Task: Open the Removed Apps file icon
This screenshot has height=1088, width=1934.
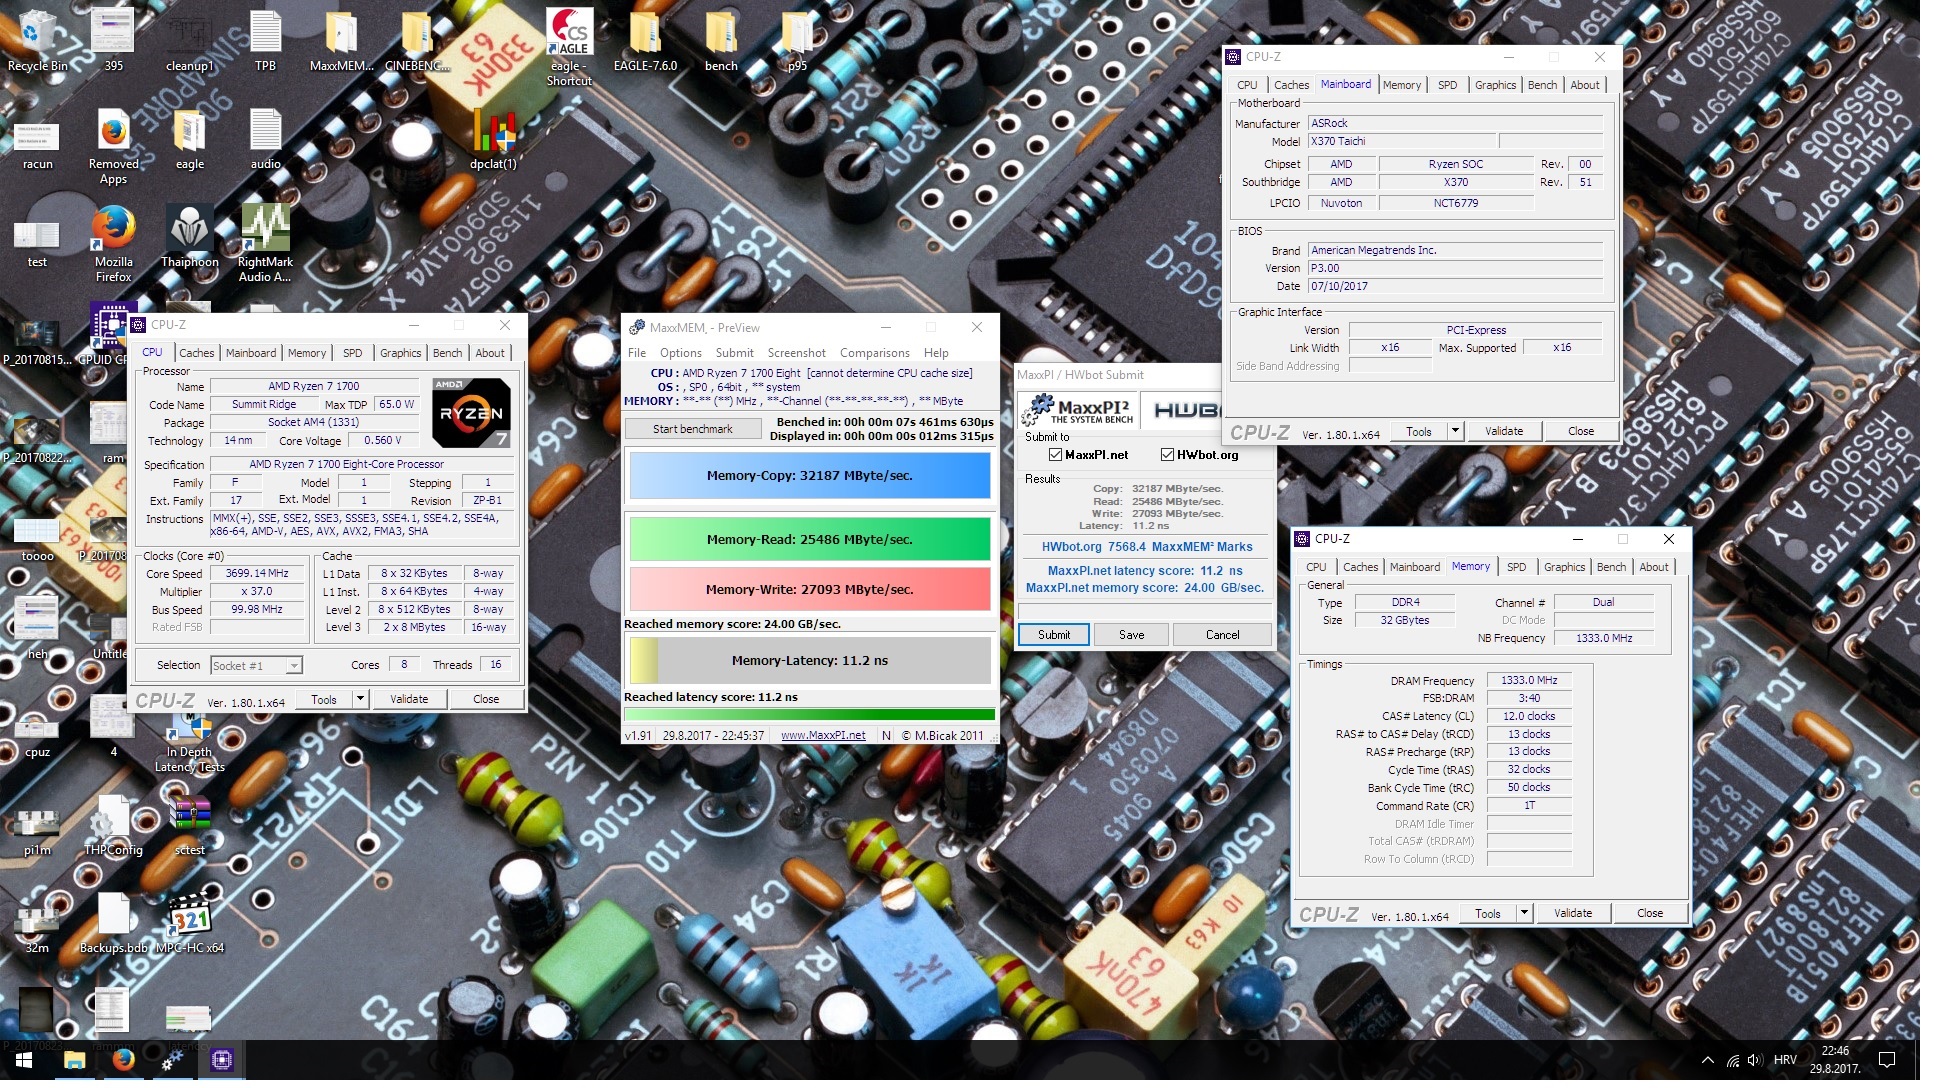Action: (113, 146)
